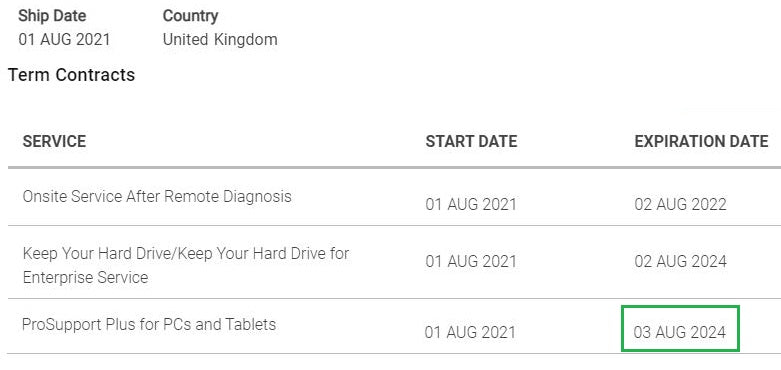781x370 pixels.
Task: Click the Term Contracts heading
Action: 72,75
